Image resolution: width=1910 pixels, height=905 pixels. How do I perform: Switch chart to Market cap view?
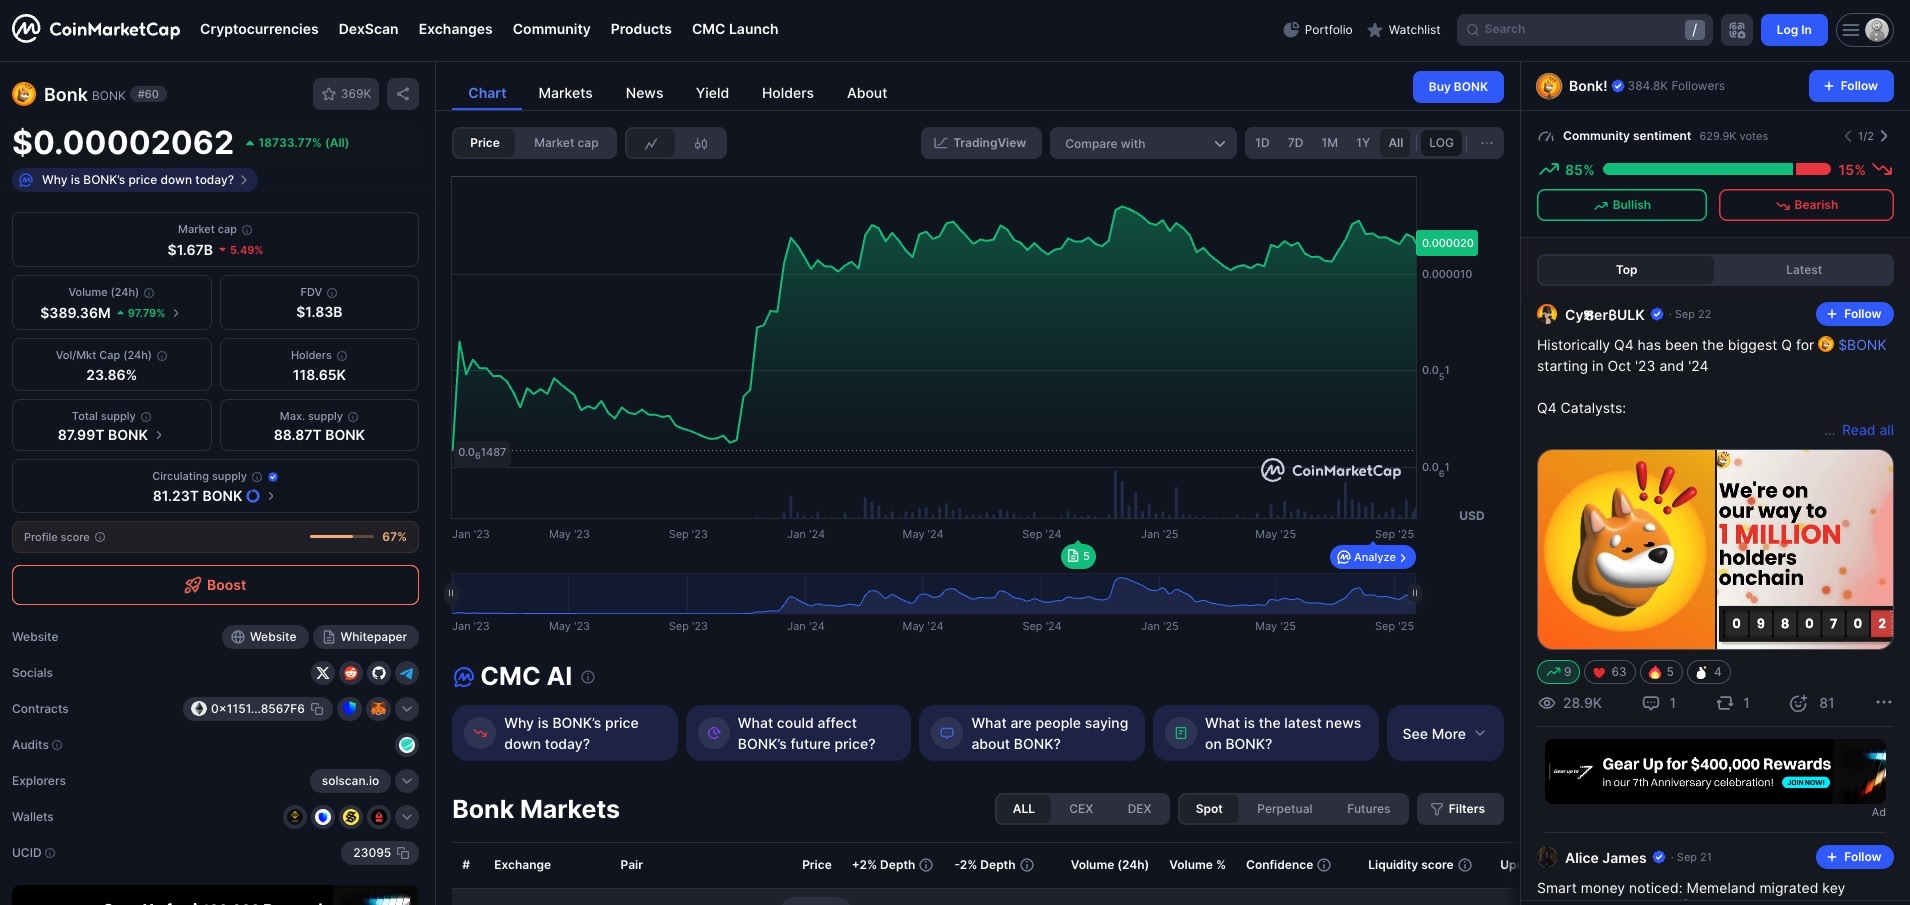click(566, 143)
